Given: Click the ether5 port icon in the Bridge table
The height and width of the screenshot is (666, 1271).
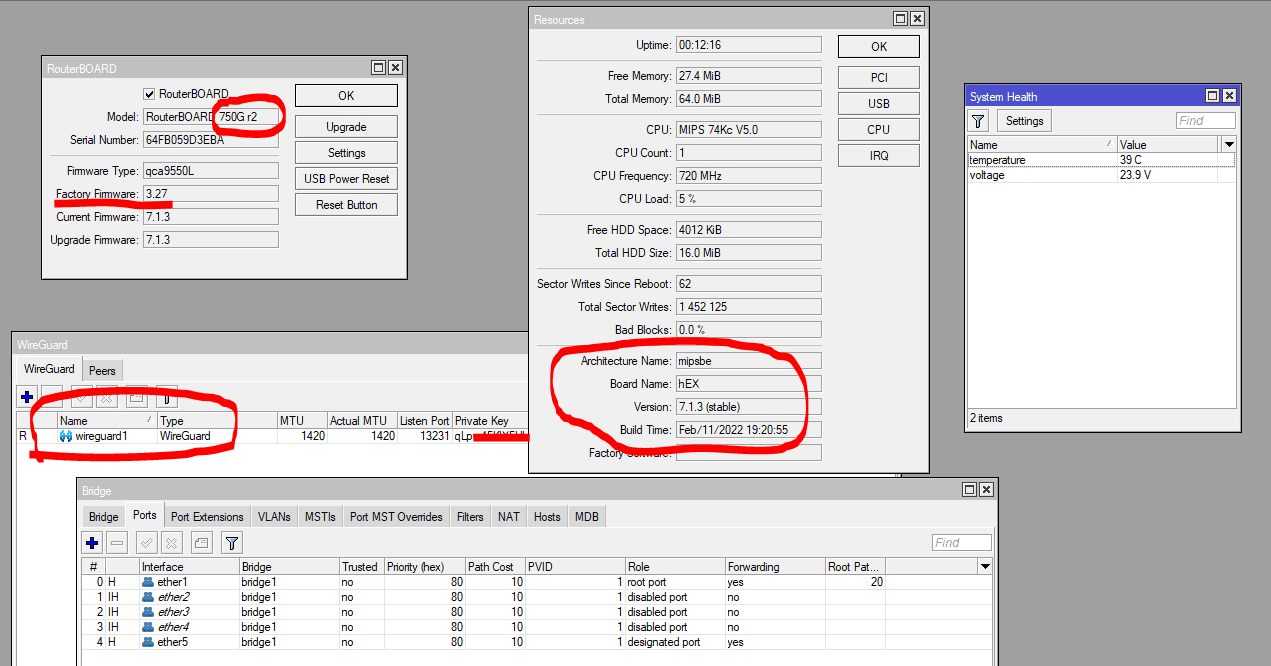Looking at the screenshot, I should click(148, 642).
